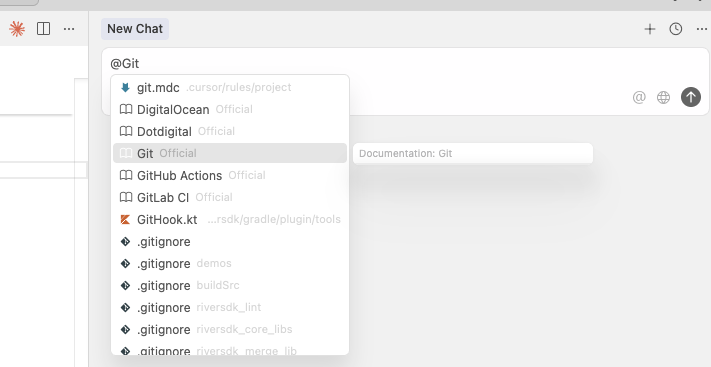Click the book icon beside GitLab CI
Viewport: 711px width, 367px height.
point(126,197)
